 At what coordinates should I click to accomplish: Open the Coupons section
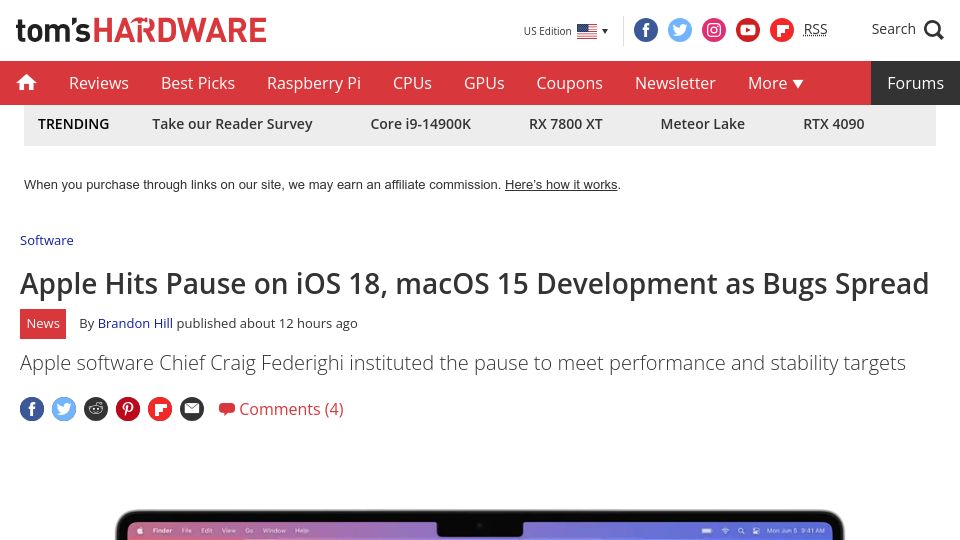(x=569, y=83)
